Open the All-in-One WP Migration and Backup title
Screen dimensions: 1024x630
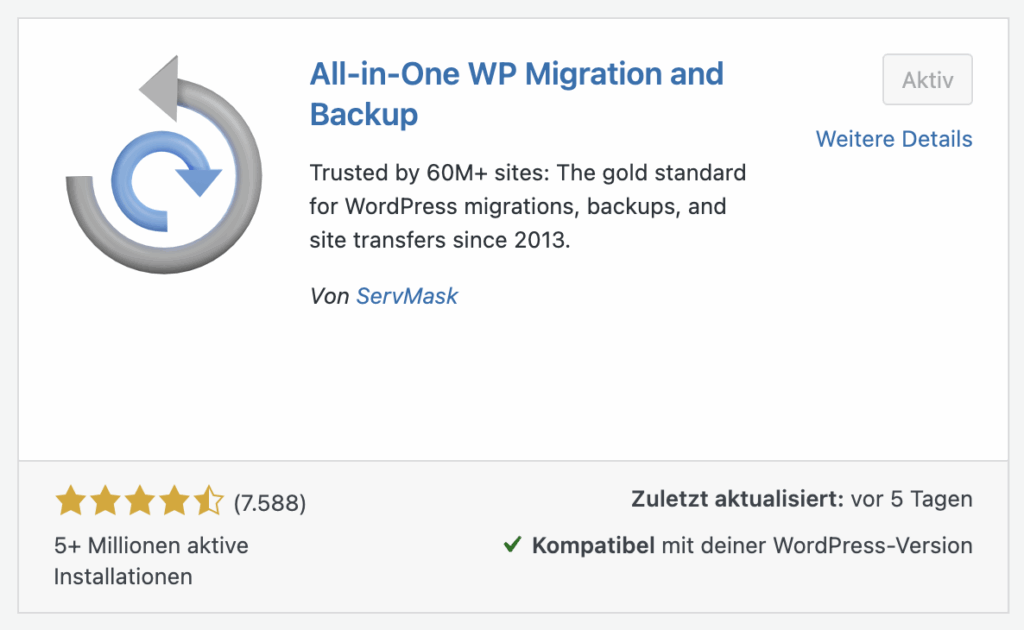516,93
